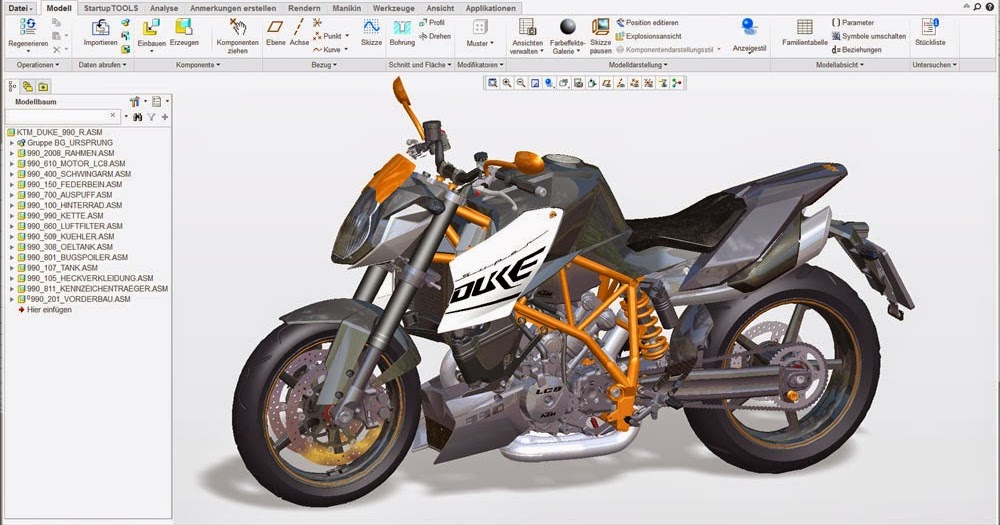Expand Gruppe BG_URSPRUNG tree node
Image resolution: width=1000 pixels, height=525 pixels.
pos(11,144)
